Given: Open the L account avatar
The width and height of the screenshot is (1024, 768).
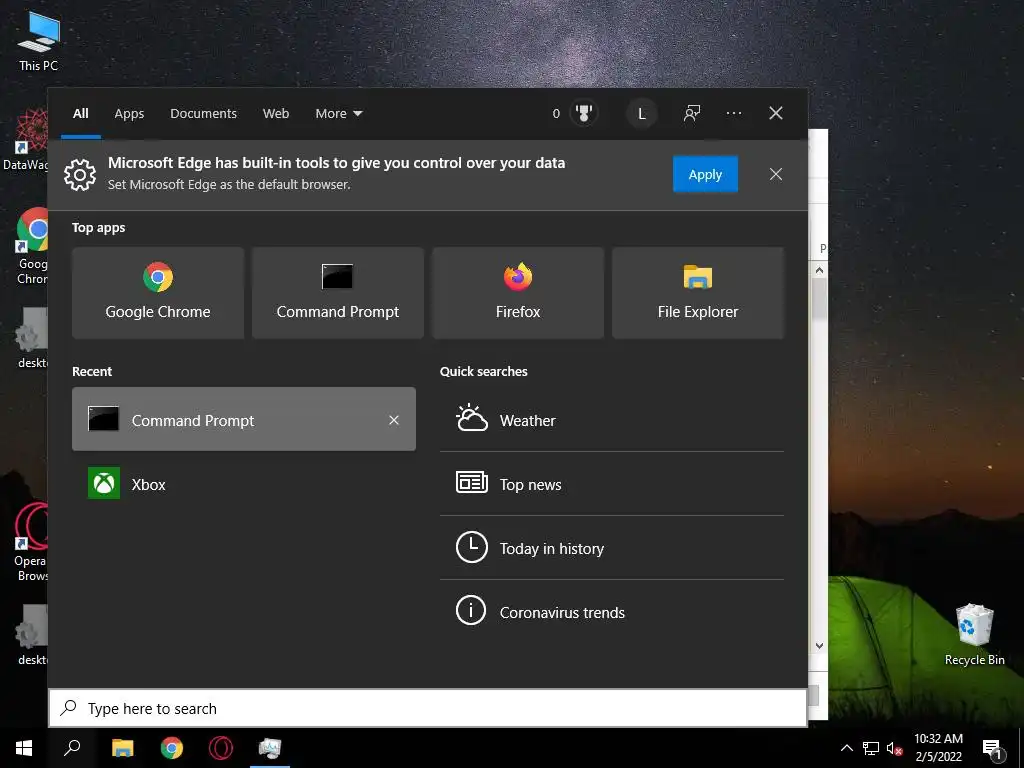Looking at the screenshot, I should click(642, 114).
